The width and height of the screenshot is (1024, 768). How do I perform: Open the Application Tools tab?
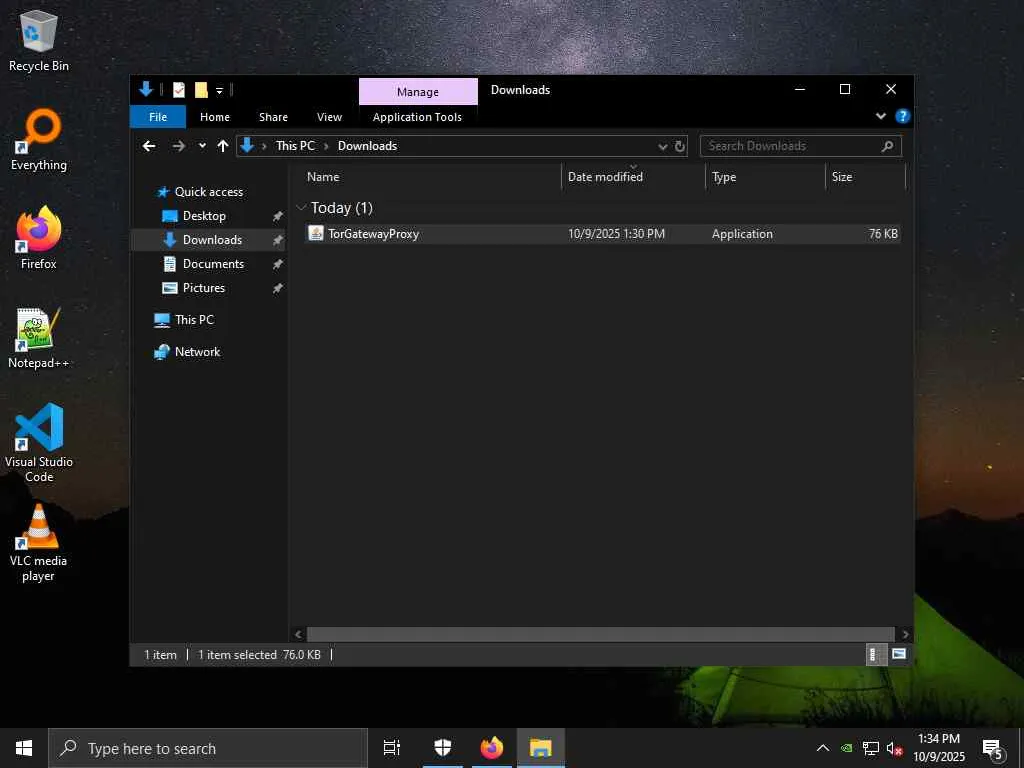coord(417,117)
